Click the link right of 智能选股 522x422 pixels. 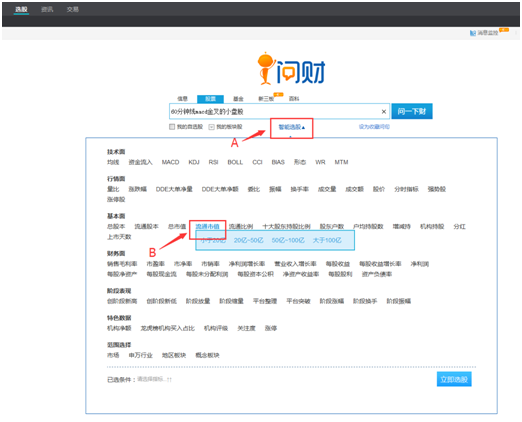(374, 127)
